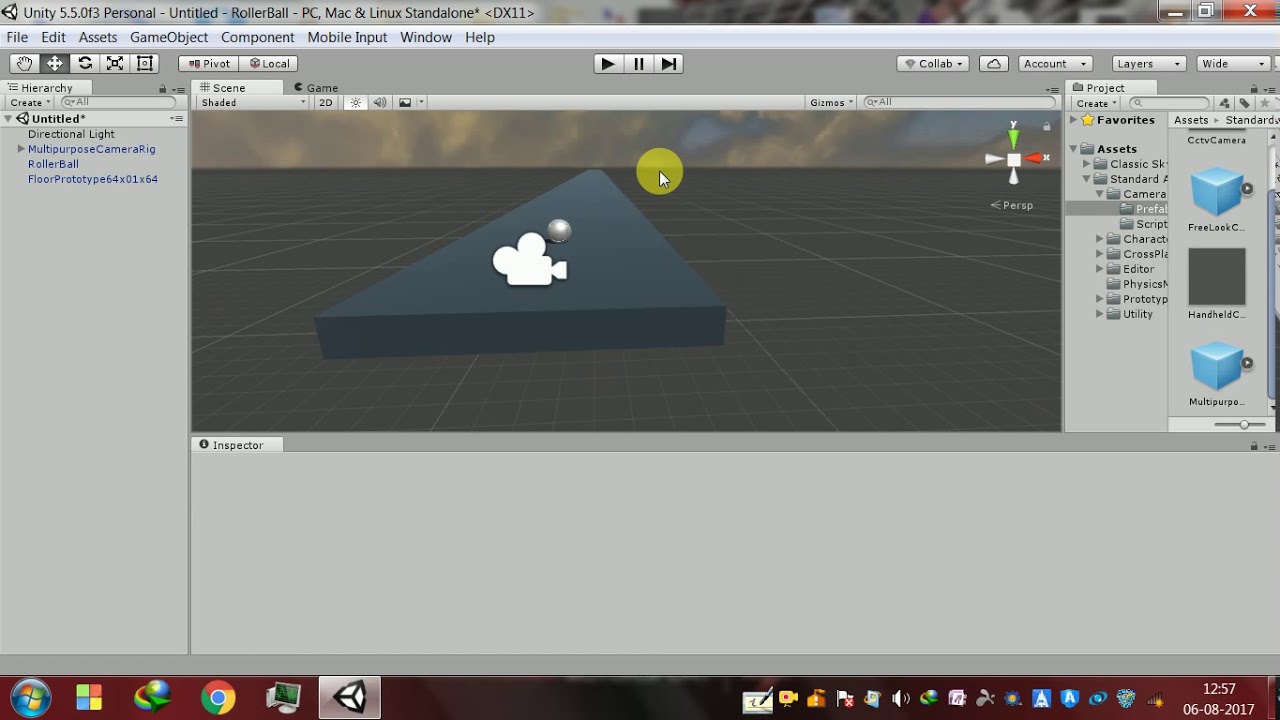Select the Move tool
The height and width of the screenshot is (720, 1280).
click(x=54, y=63)
